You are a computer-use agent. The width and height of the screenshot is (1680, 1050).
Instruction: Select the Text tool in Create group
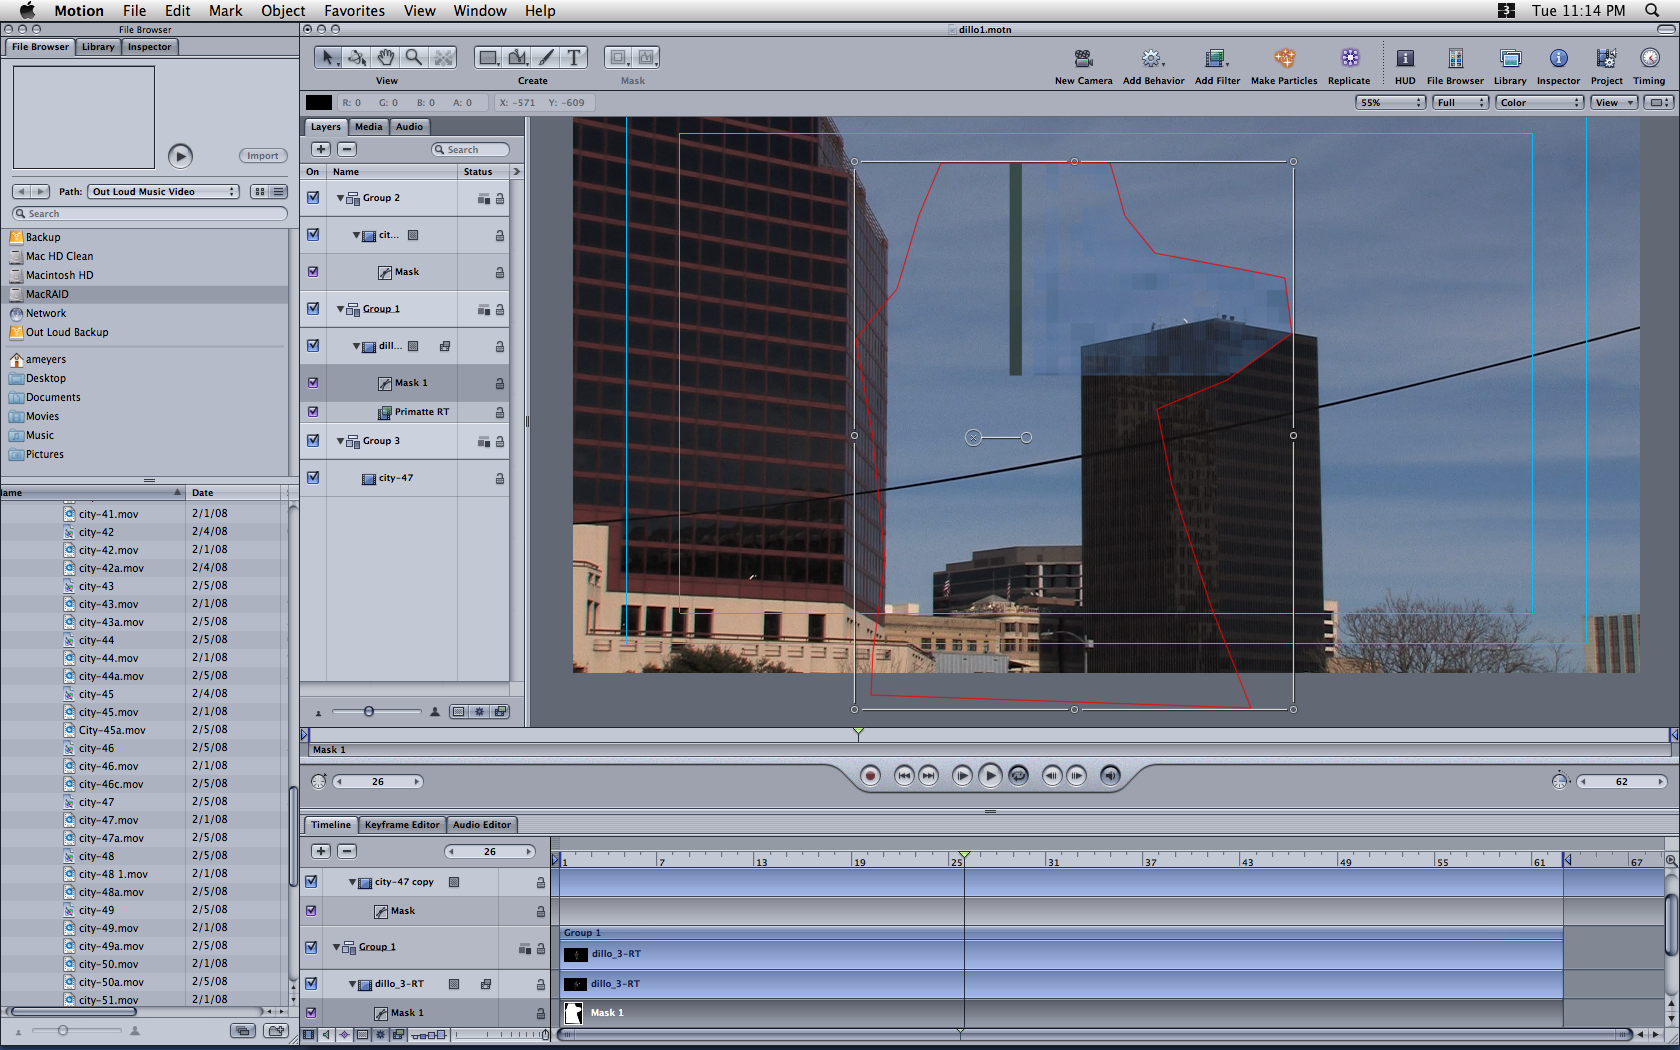click(x=574, y=58)
